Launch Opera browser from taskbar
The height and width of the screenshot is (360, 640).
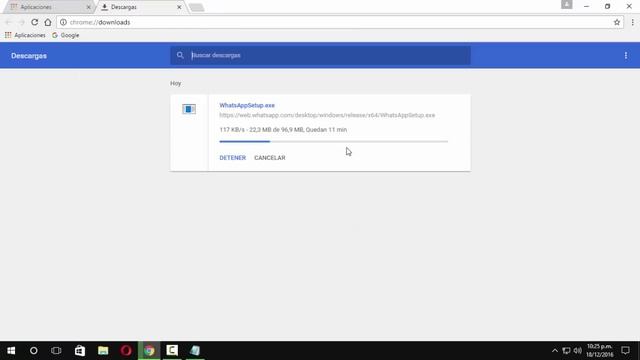(x=126, y=351)
